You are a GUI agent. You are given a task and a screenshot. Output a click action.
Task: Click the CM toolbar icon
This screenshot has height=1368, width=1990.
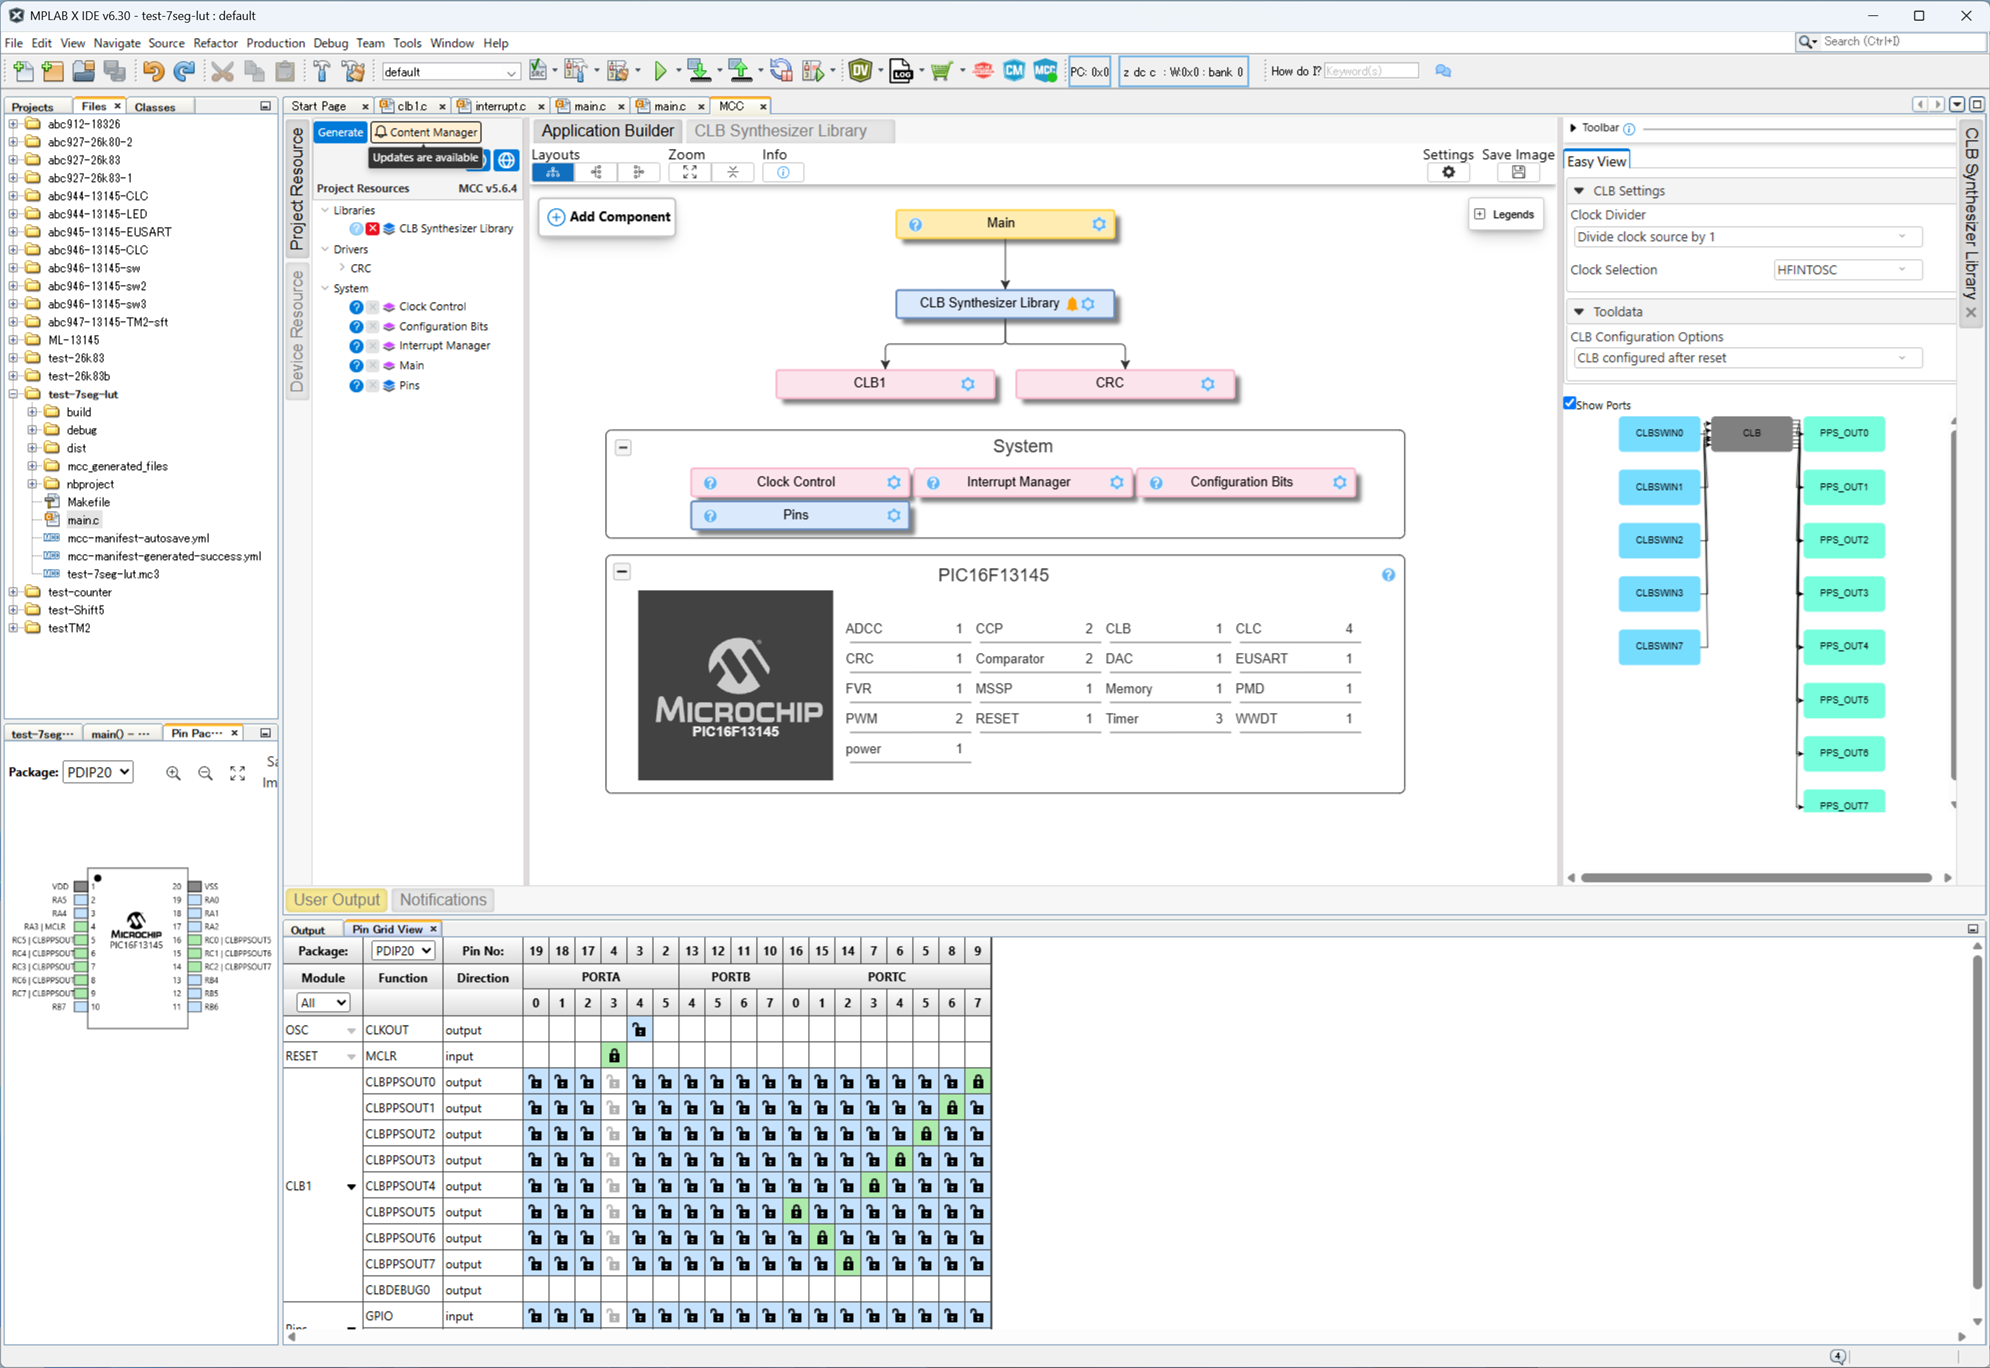pyautogui.click(x=1014, y=71)
